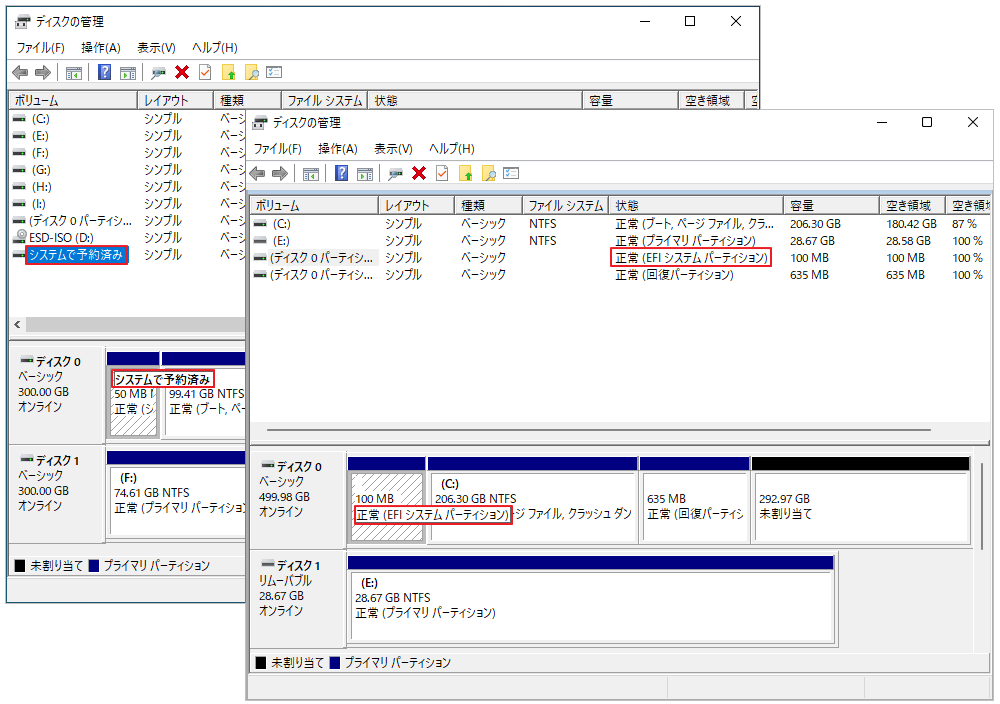This screenshot has height=704, width=1000.
Task: Sort by レイアウト column in front window
Action: pos(416,205)
